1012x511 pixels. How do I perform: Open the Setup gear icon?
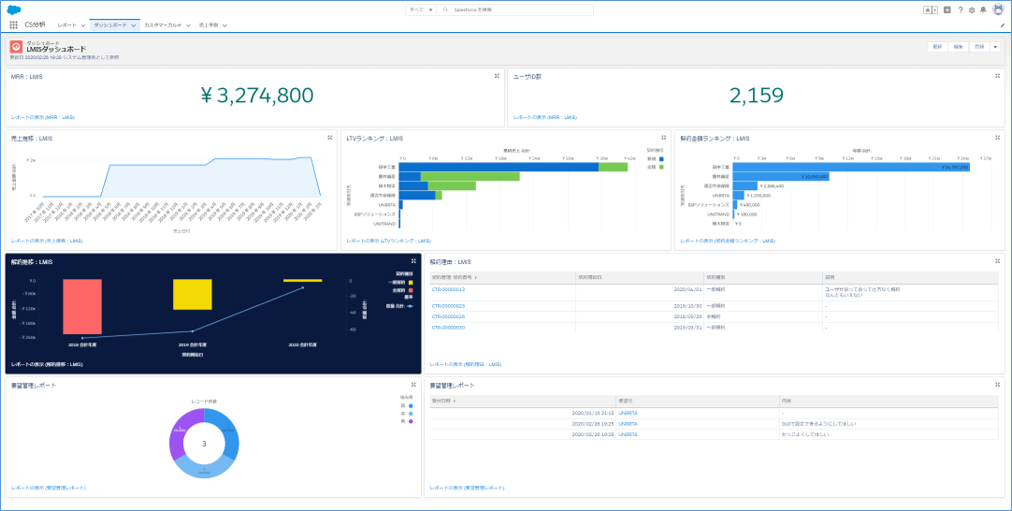point(972,10)
